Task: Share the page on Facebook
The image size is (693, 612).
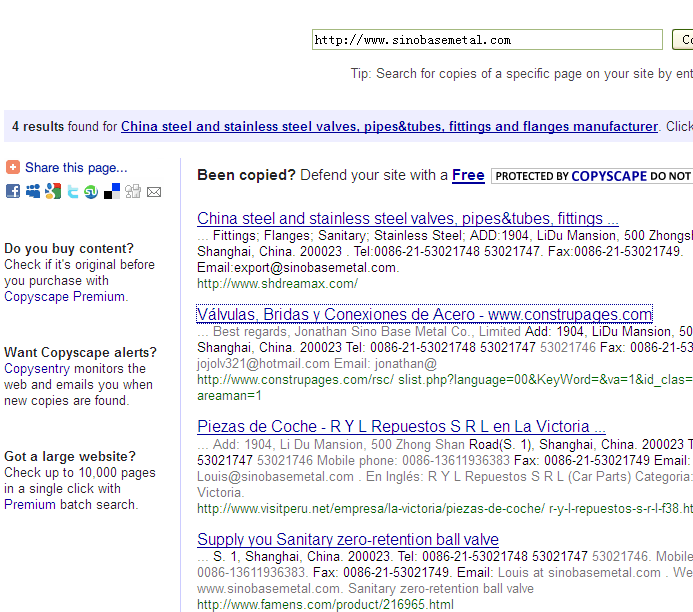Action: coord(13,191)
